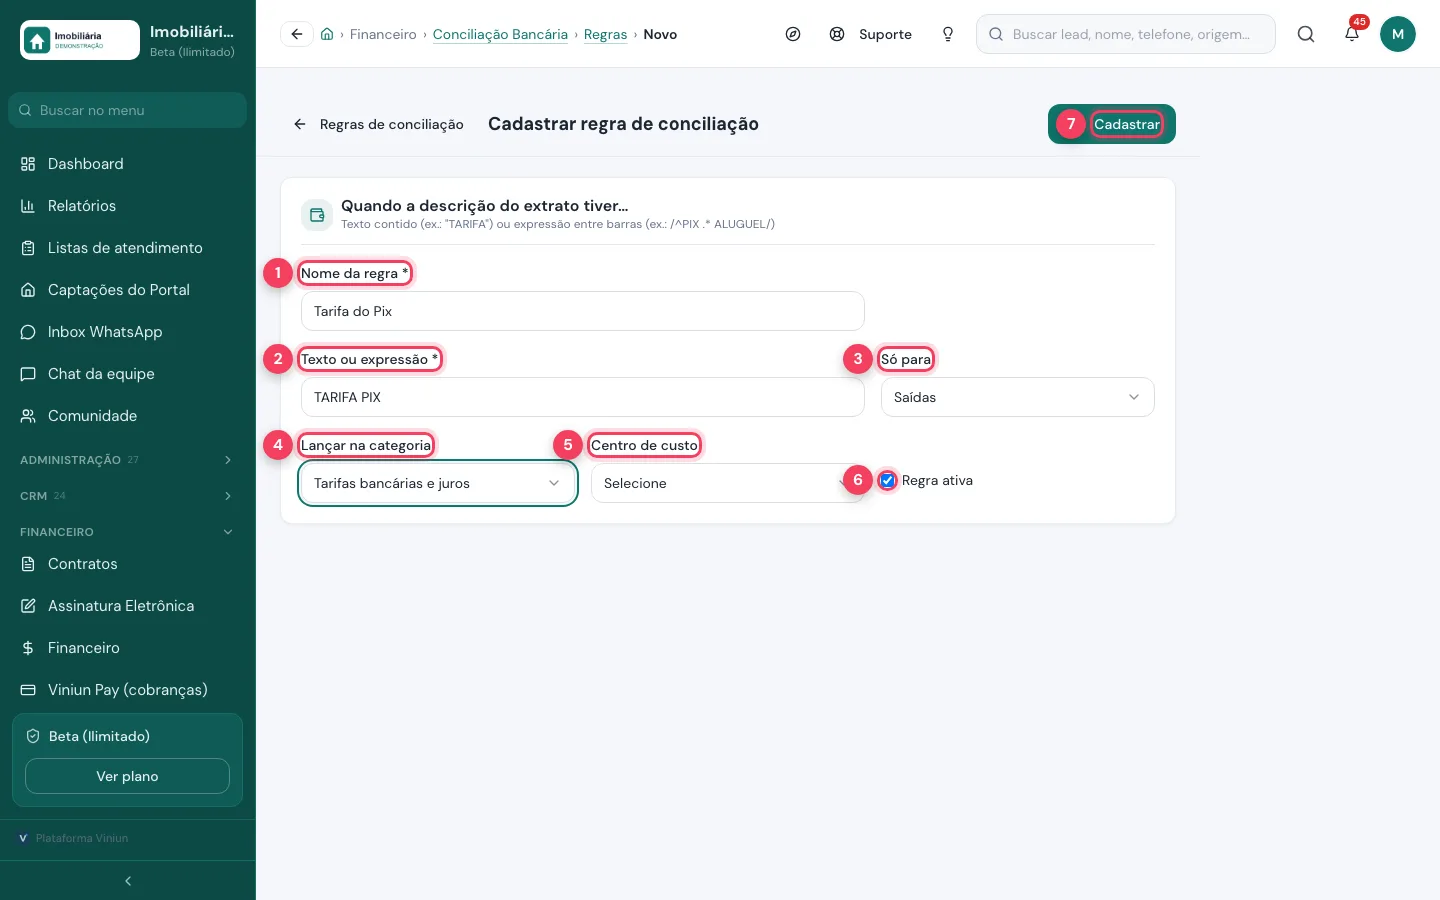The width and height of the screenshot is (1440, 900).
Task: Open the Centro de custo dropdown
Action: point(727,483)
